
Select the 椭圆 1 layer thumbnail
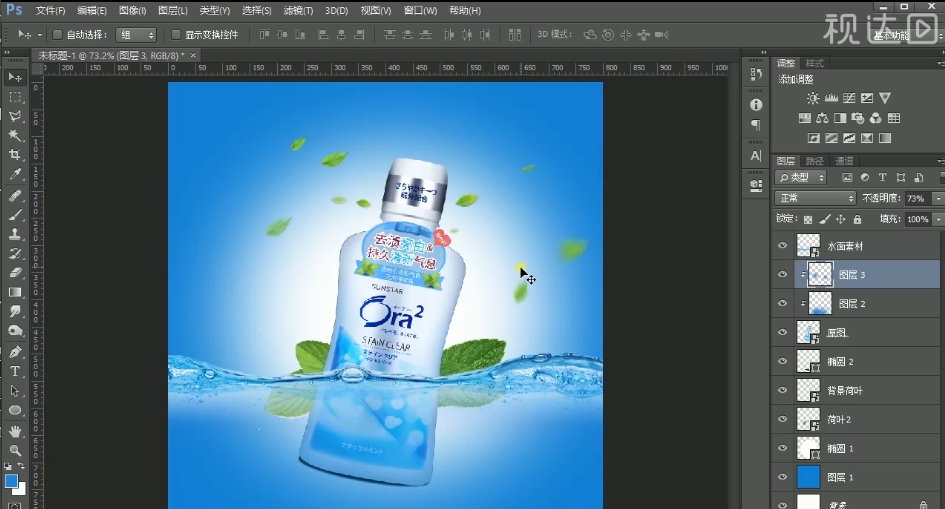click(x=808, y=448)
